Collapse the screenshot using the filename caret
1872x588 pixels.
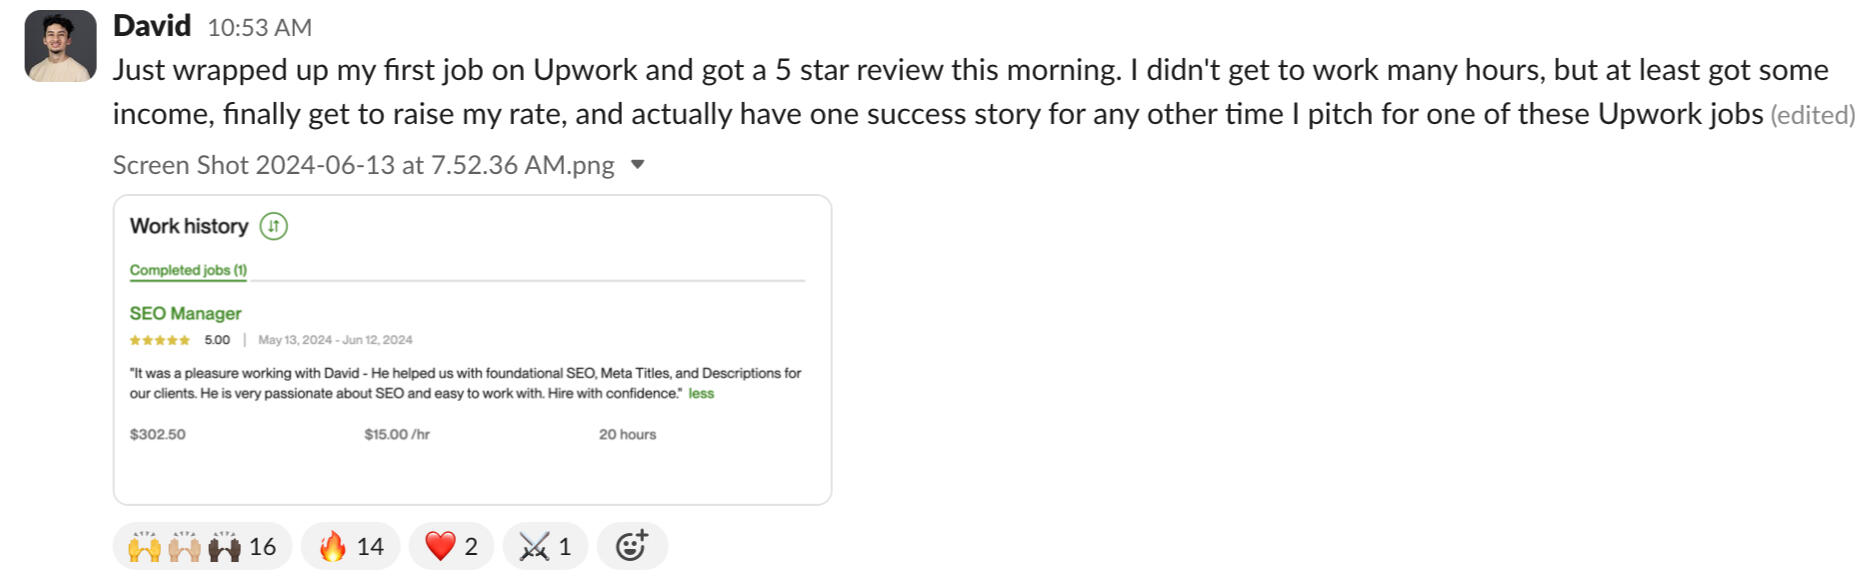coord(638,165)
